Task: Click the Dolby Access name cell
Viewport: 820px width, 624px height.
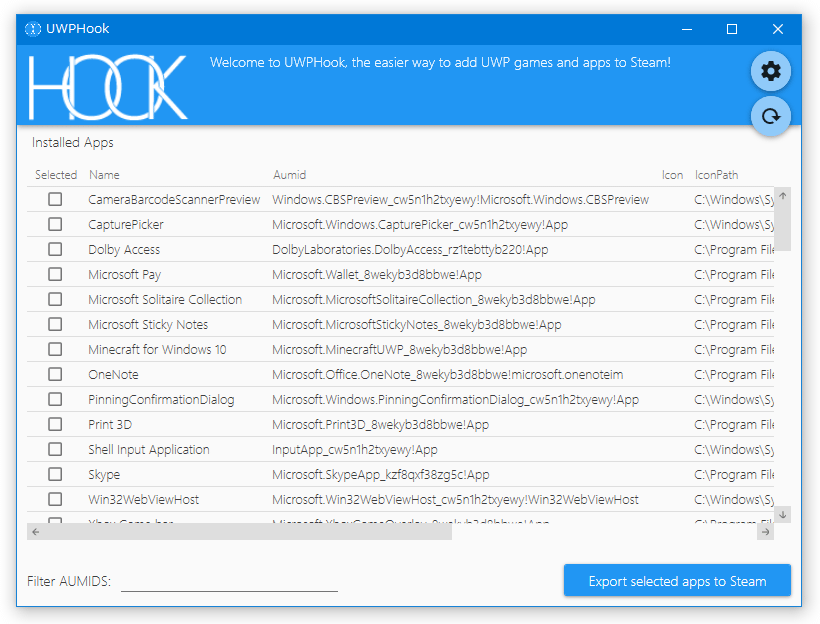Action: 124,249
